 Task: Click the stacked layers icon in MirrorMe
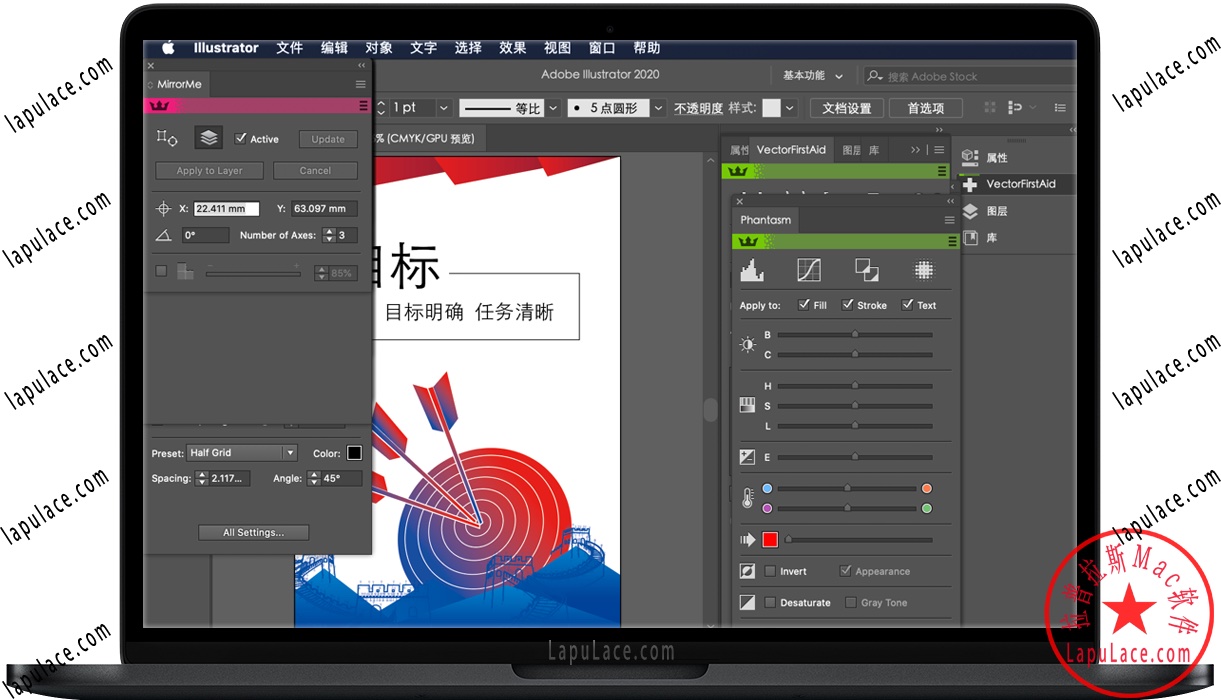(208, 138)
